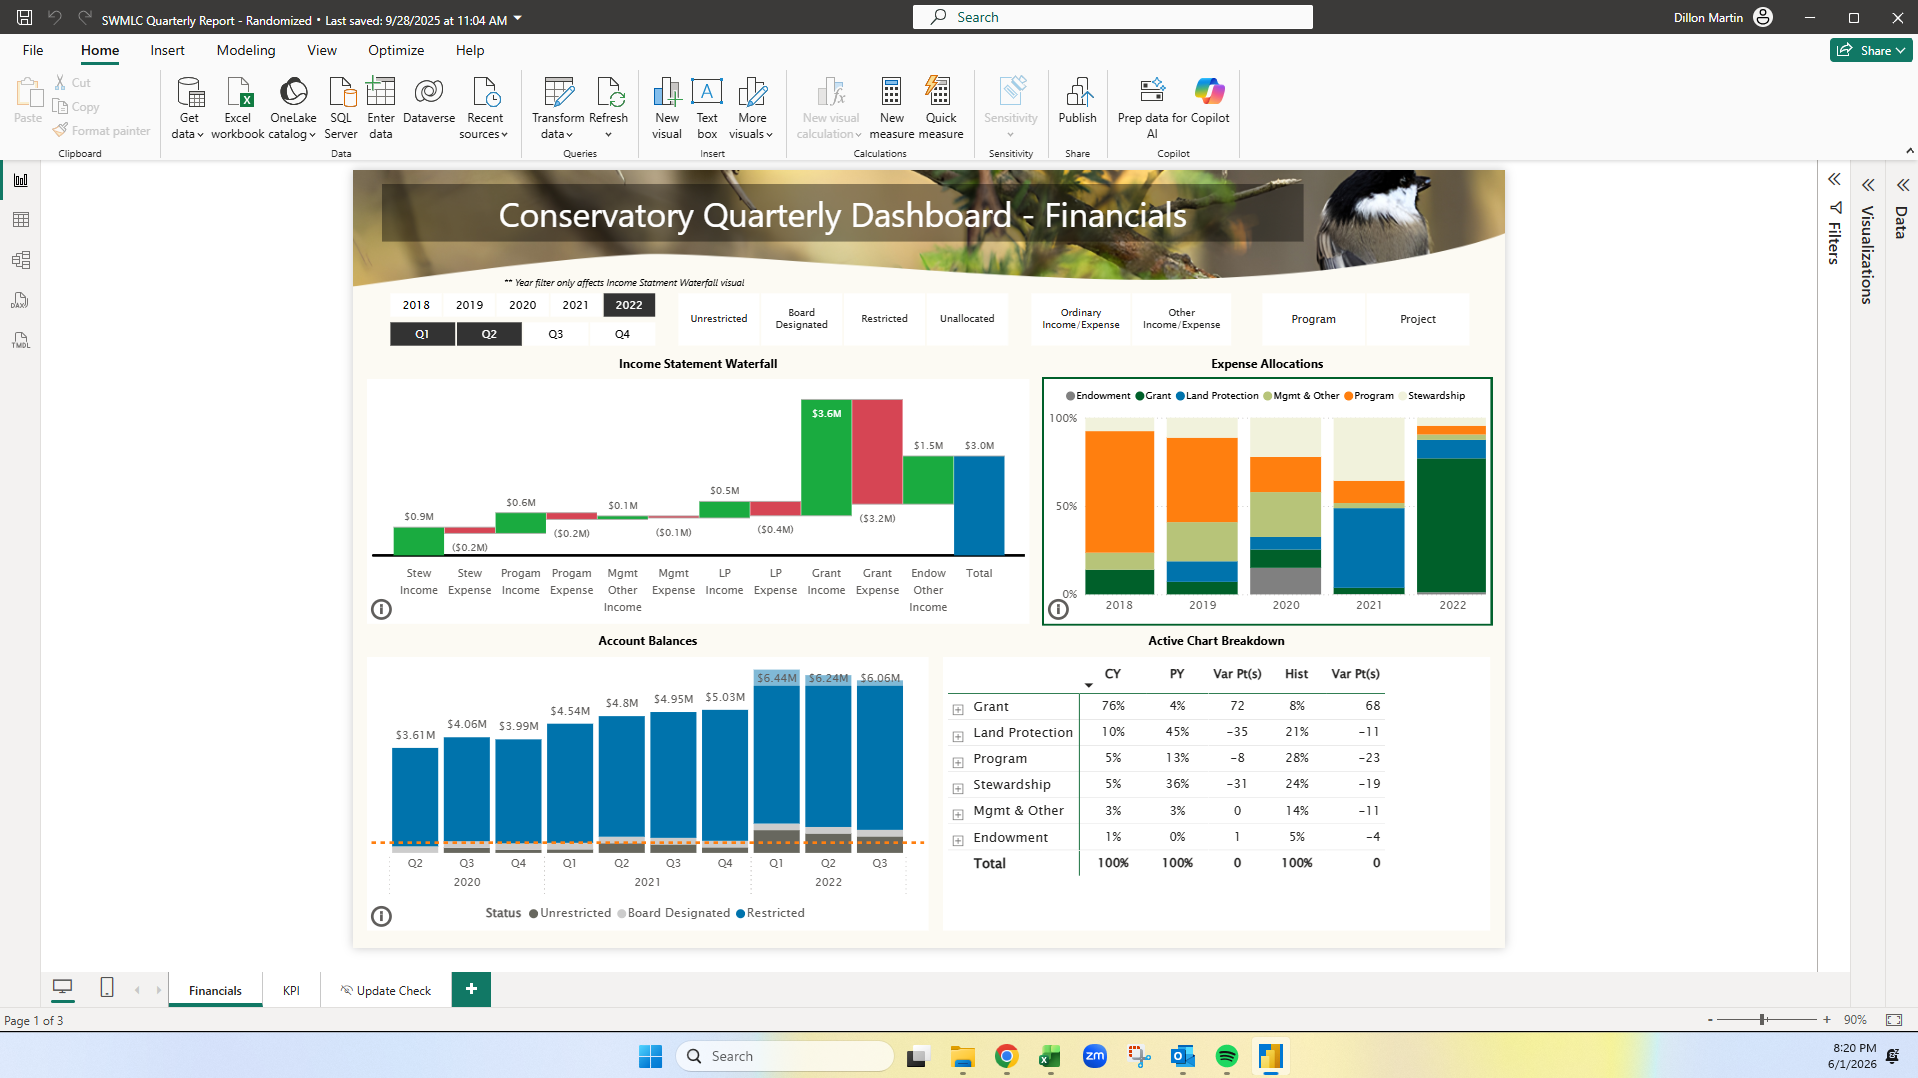Switch to the Update Check page
The image size is (1918, 1078).
coord(386,990)
